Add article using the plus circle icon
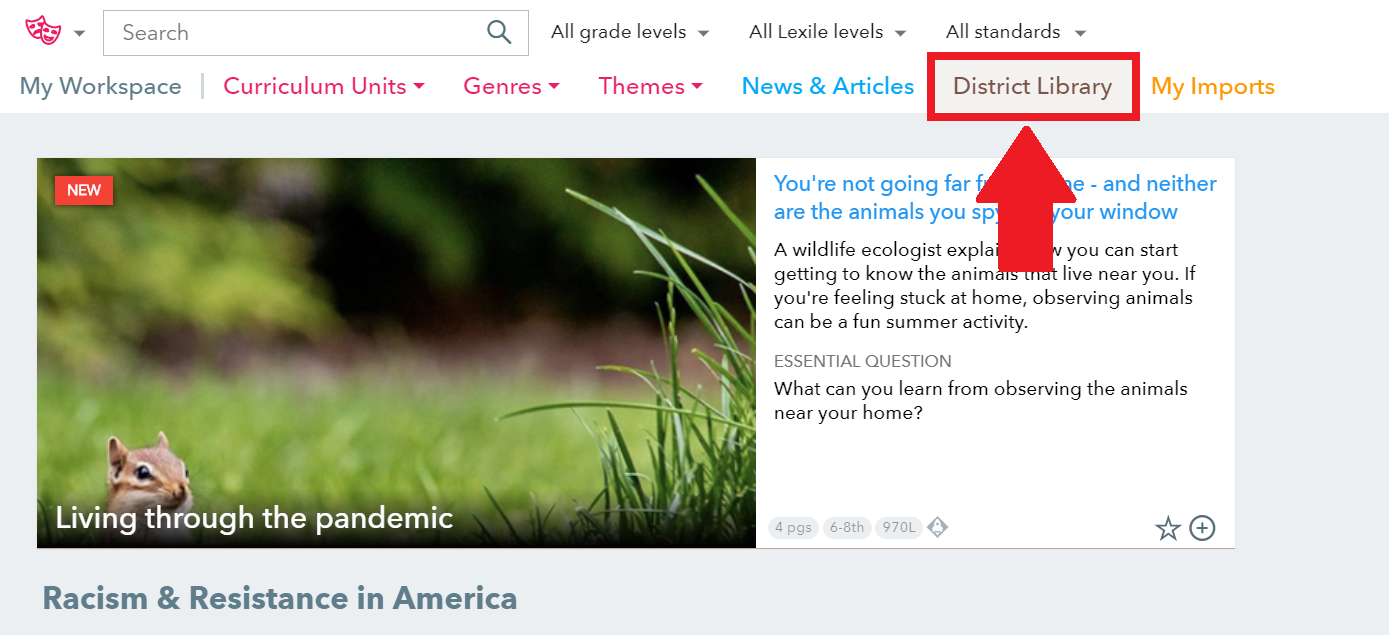Viewport: 1389px width, 635px height. [x=1202, y=528]
